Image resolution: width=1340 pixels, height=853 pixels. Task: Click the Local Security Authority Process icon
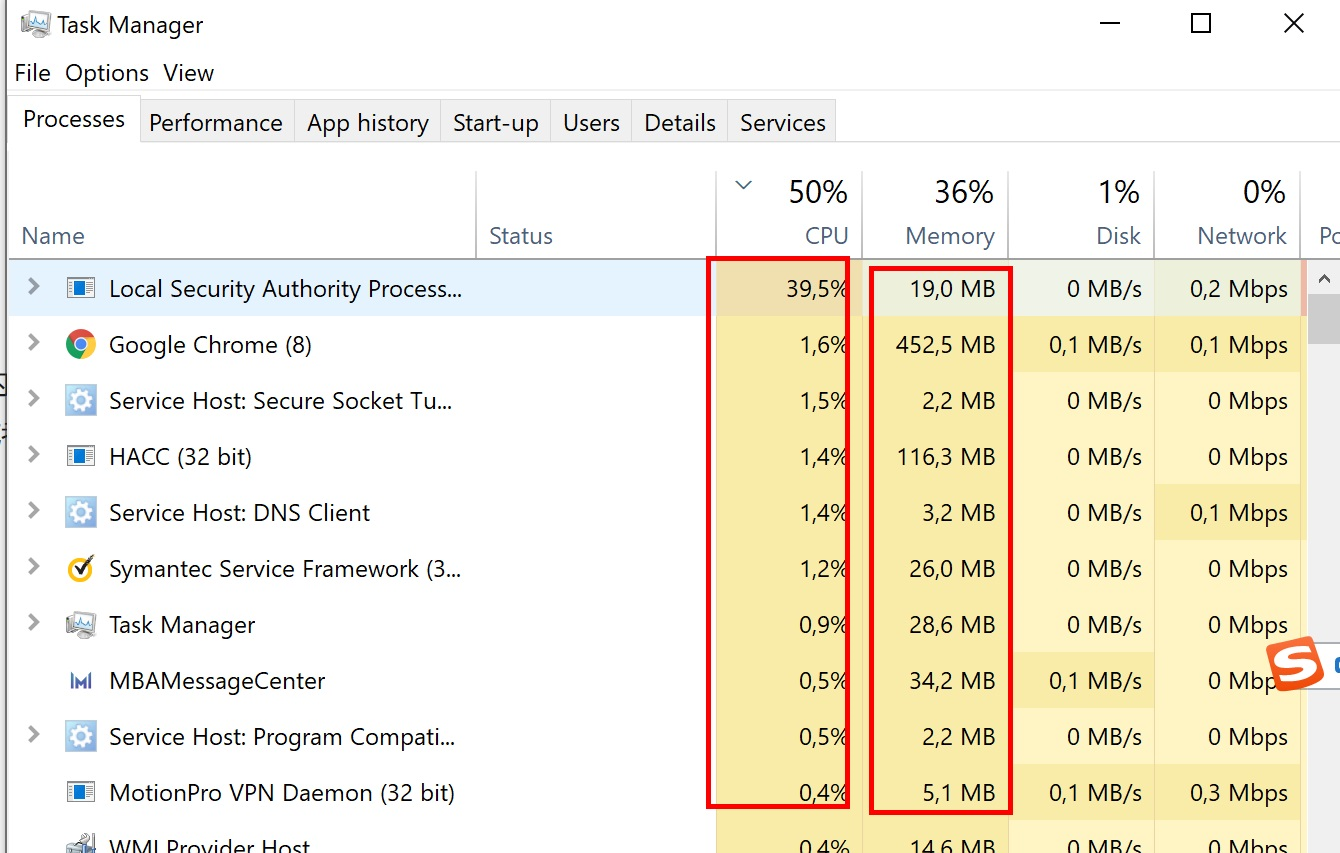click(x=80, y=289)
